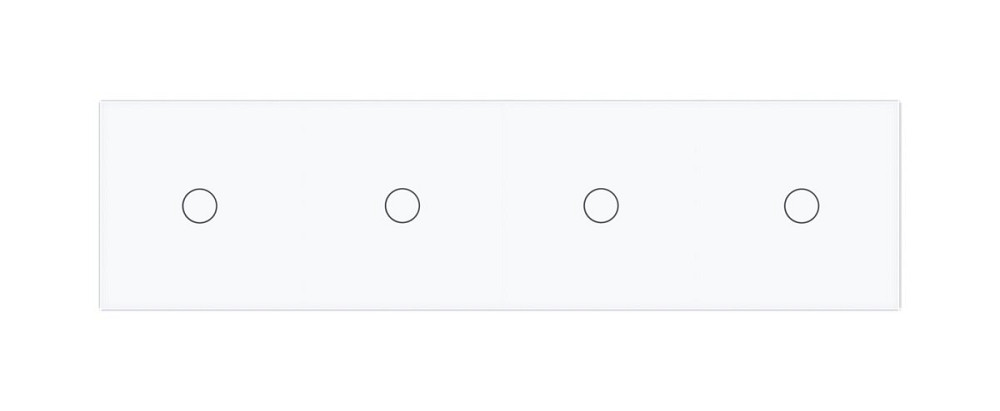
Task: Turn off the first touch sensor ring
Action: click(x=200, y=205)
